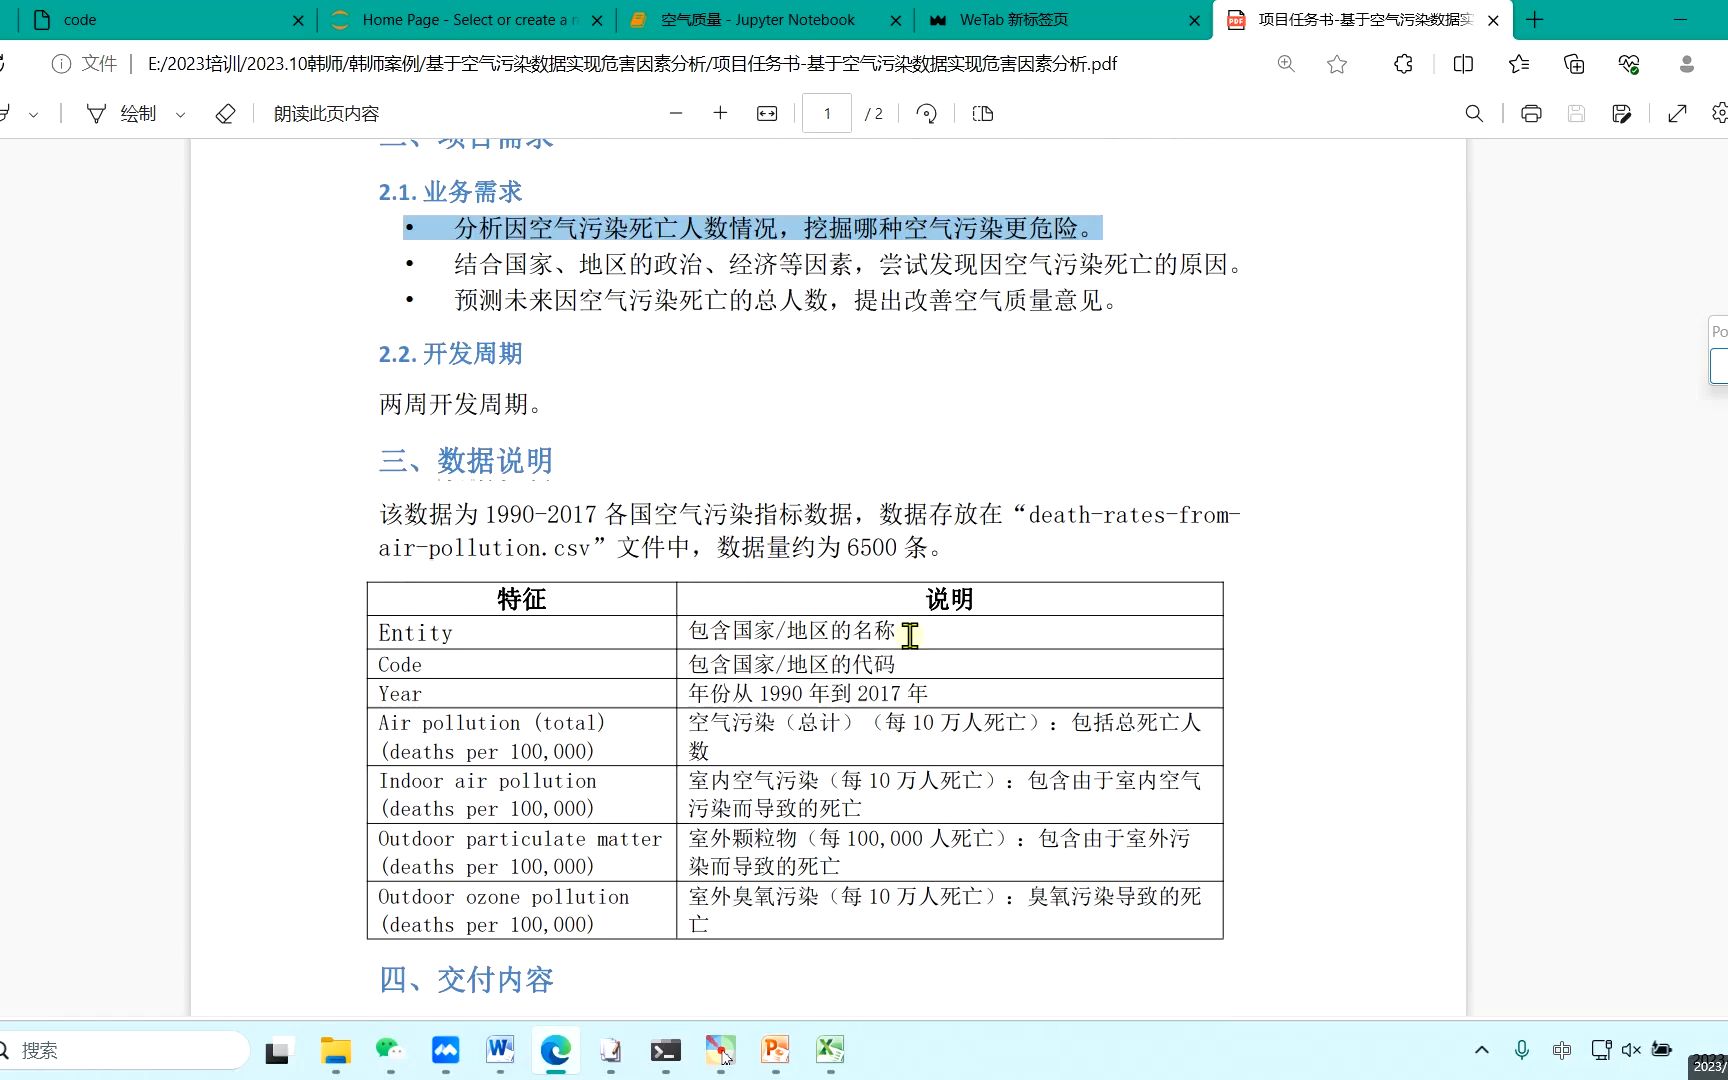This screenshot has height=1080, width=1728.
Task: Expand the draw tool options dropdown
Action: coord(181,114)
